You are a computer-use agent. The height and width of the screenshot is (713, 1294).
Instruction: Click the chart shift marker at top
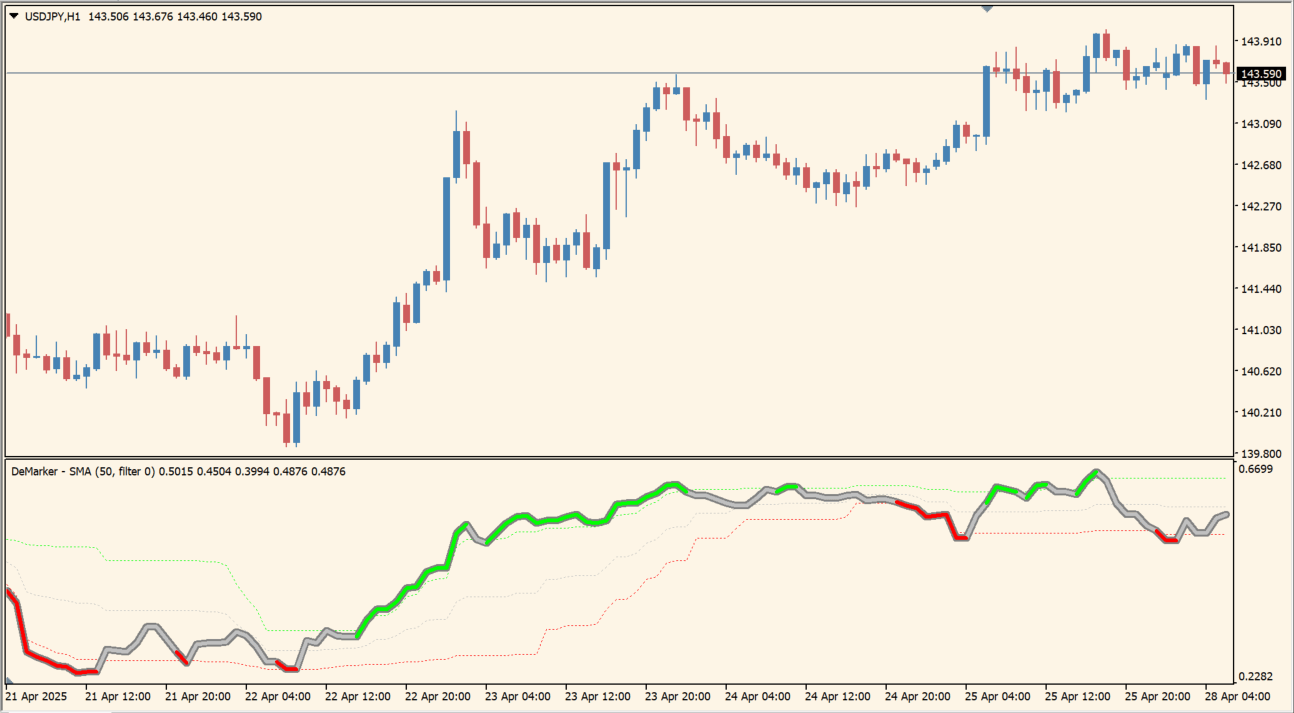[x=987, y=9]
